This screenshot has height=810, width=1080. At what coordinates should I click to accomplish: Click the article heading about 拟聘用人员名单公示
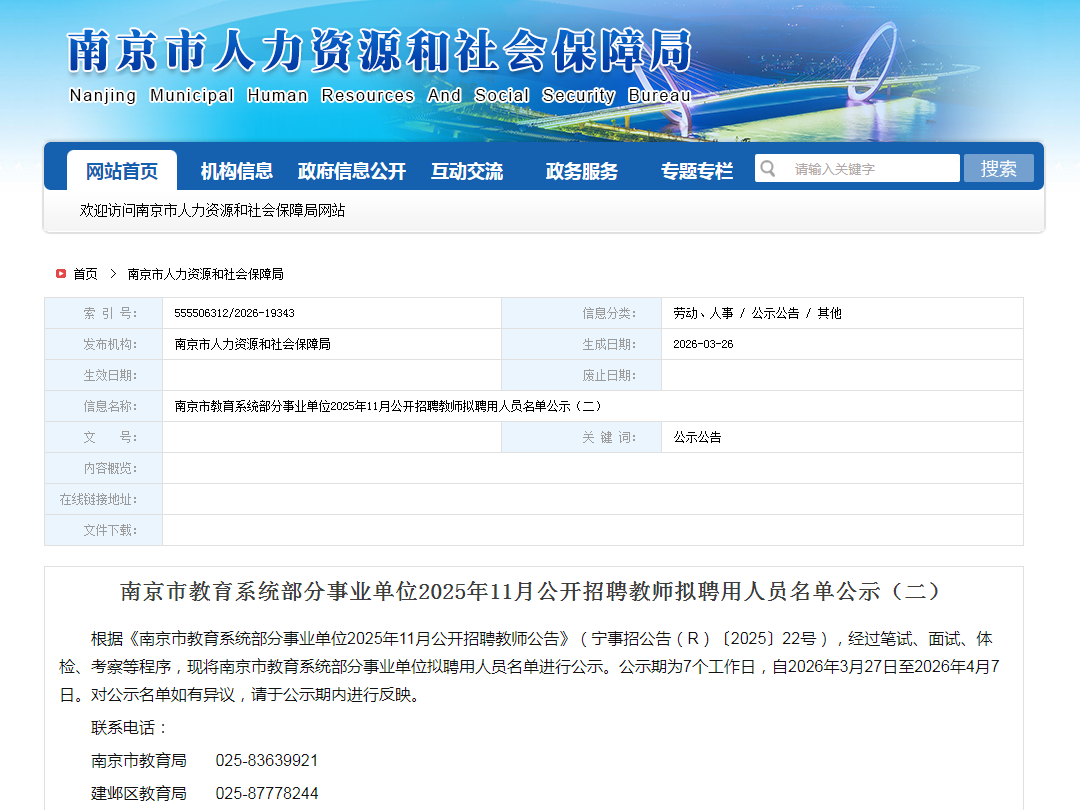(532, 591)
